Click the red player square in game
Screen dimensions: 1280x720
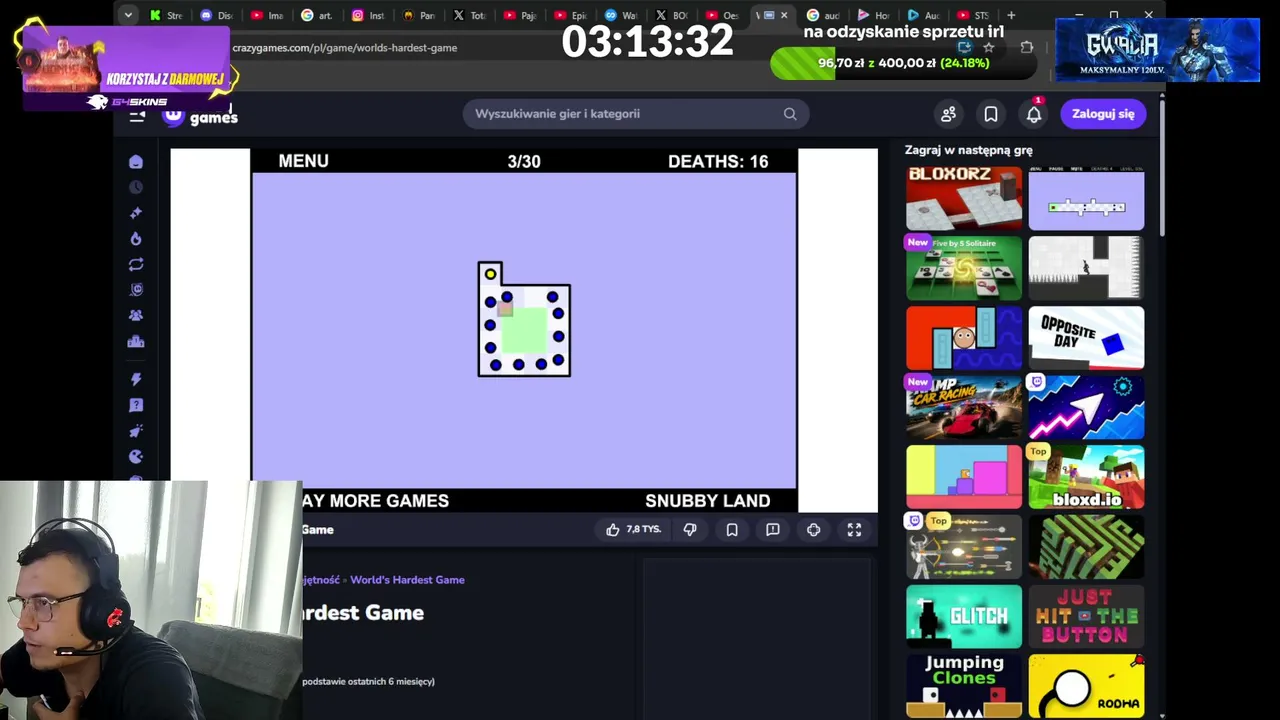pyautogui.click(x=505, y=309)
